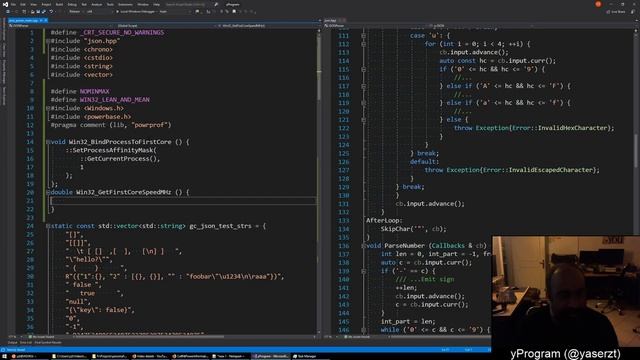Collapse the else block at line 121
Viewport: 640px width, 360px height.
363,120
